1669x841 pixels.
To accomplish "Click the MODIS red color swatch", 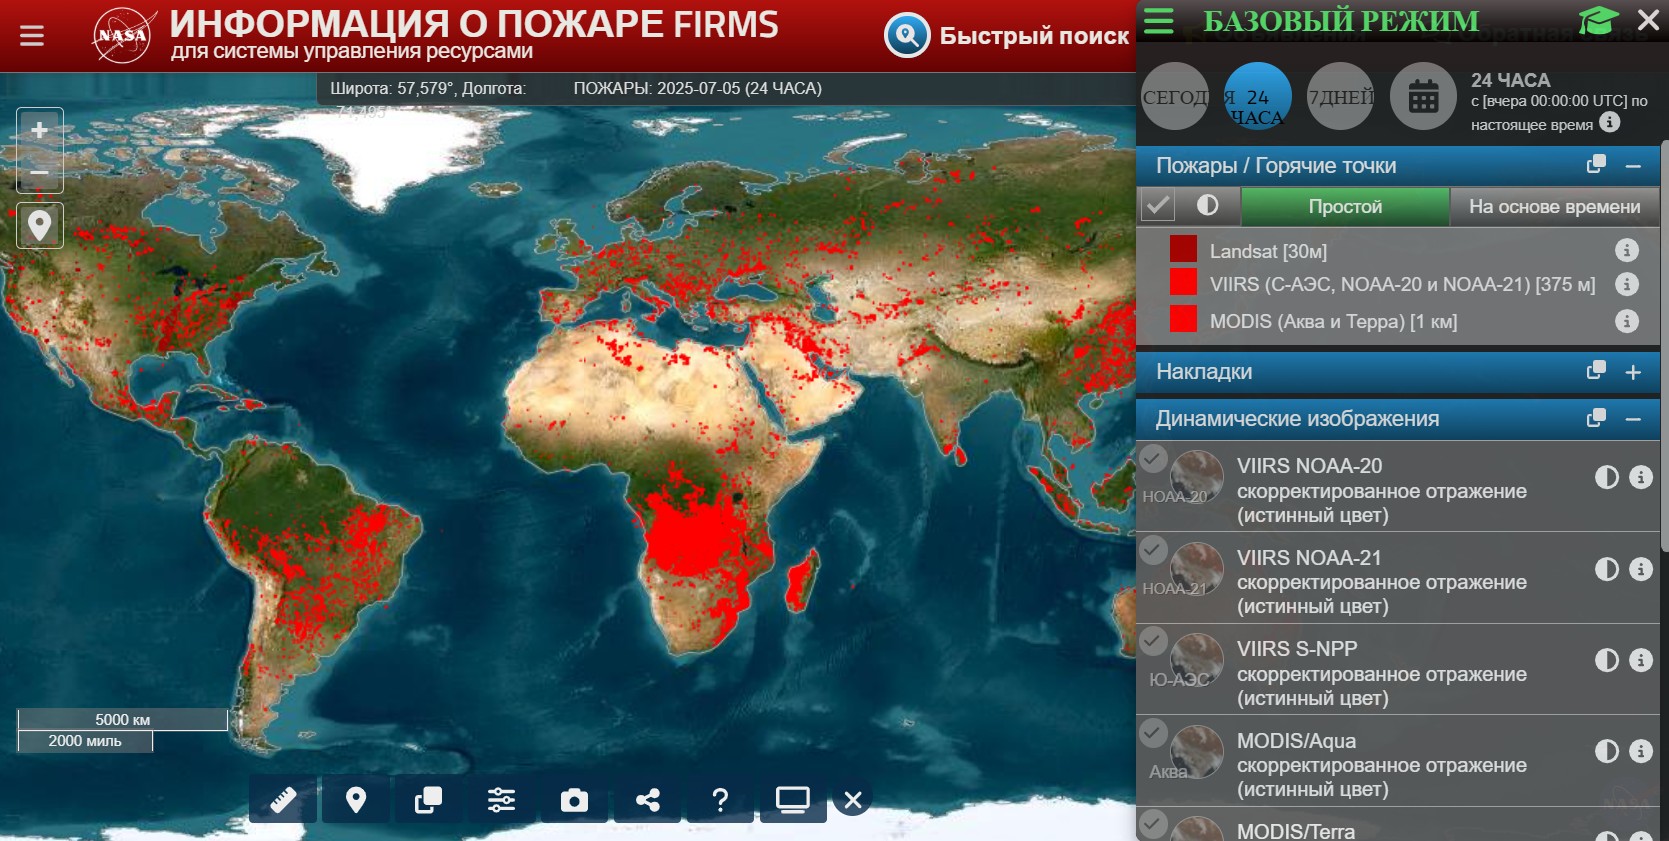I will 1183,319.
